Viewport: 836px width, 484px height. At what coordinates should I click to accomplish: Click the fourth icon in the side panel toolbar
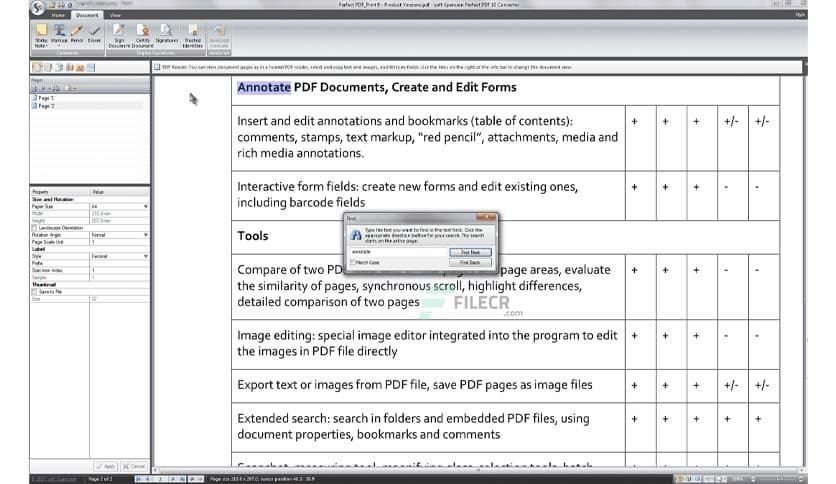(69, 68)
